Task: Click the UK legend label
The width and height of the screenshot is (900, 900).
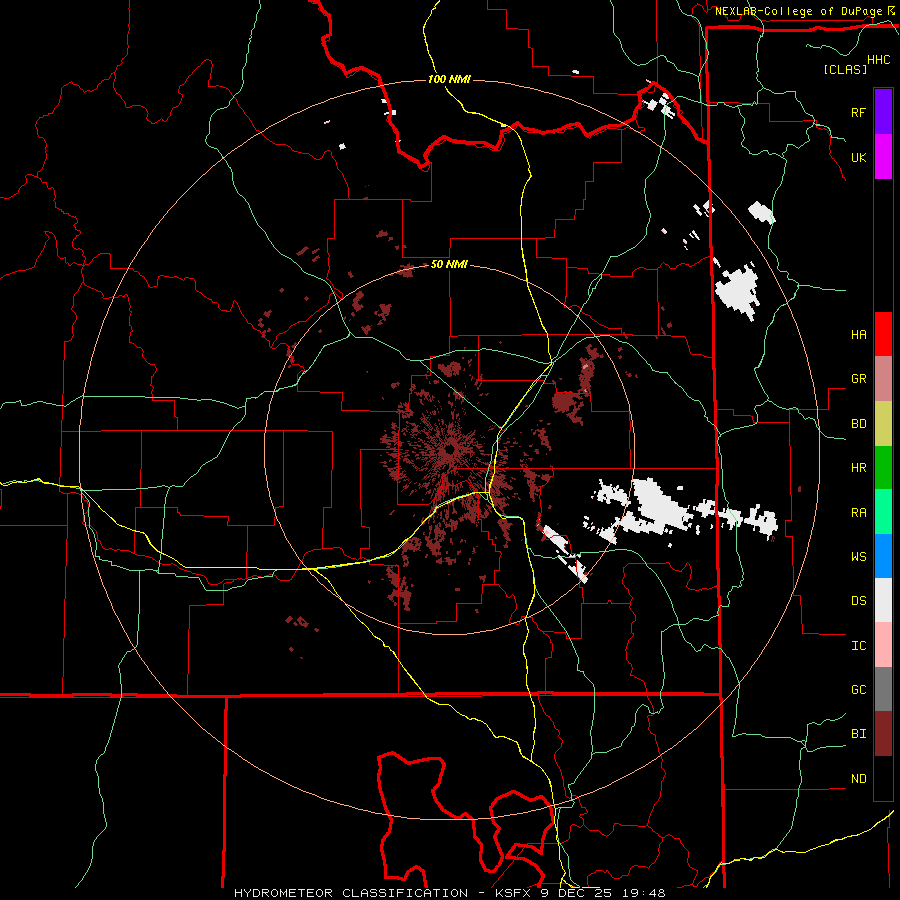Action: 858,157
